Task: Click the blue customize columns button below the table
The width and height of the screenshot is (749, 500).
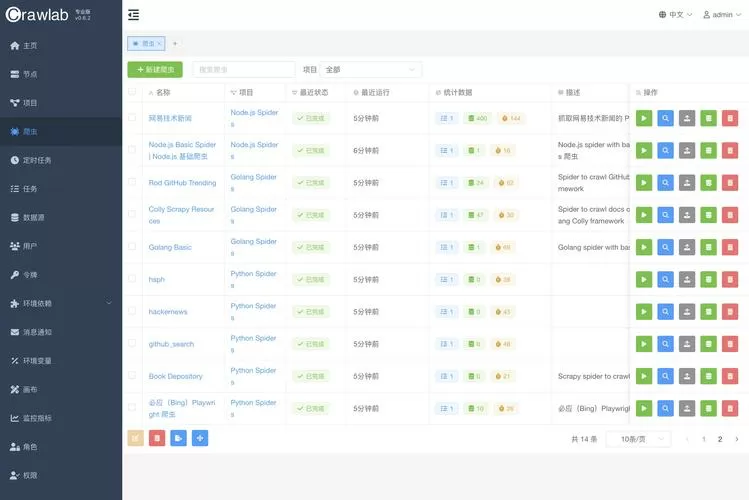Action: pos(200,438)
